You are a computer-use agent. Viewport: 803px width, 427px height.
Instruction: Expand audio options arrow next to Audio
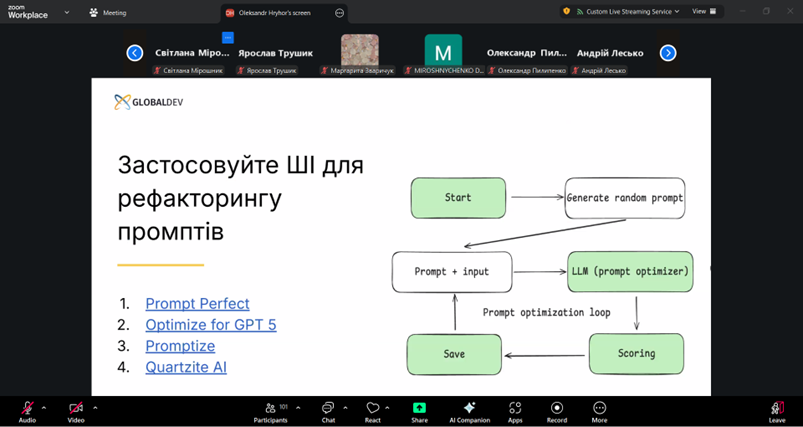click(44, 407)
